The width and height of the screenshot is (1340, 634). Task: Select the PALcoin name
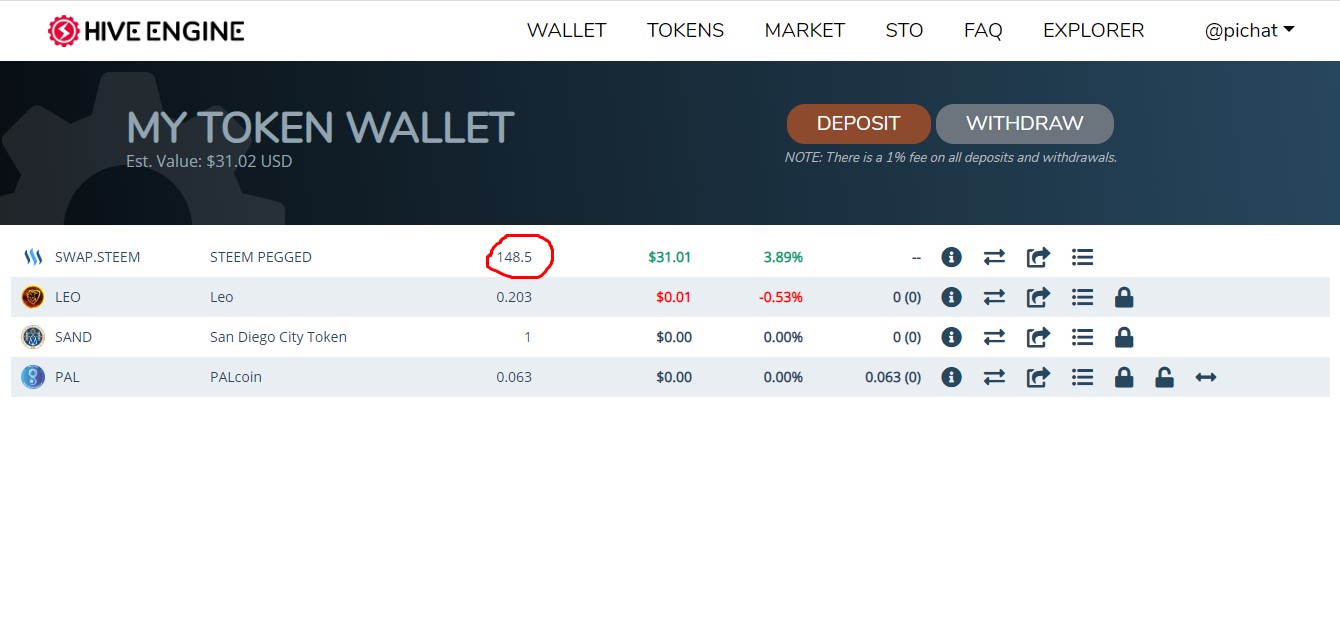236,377
